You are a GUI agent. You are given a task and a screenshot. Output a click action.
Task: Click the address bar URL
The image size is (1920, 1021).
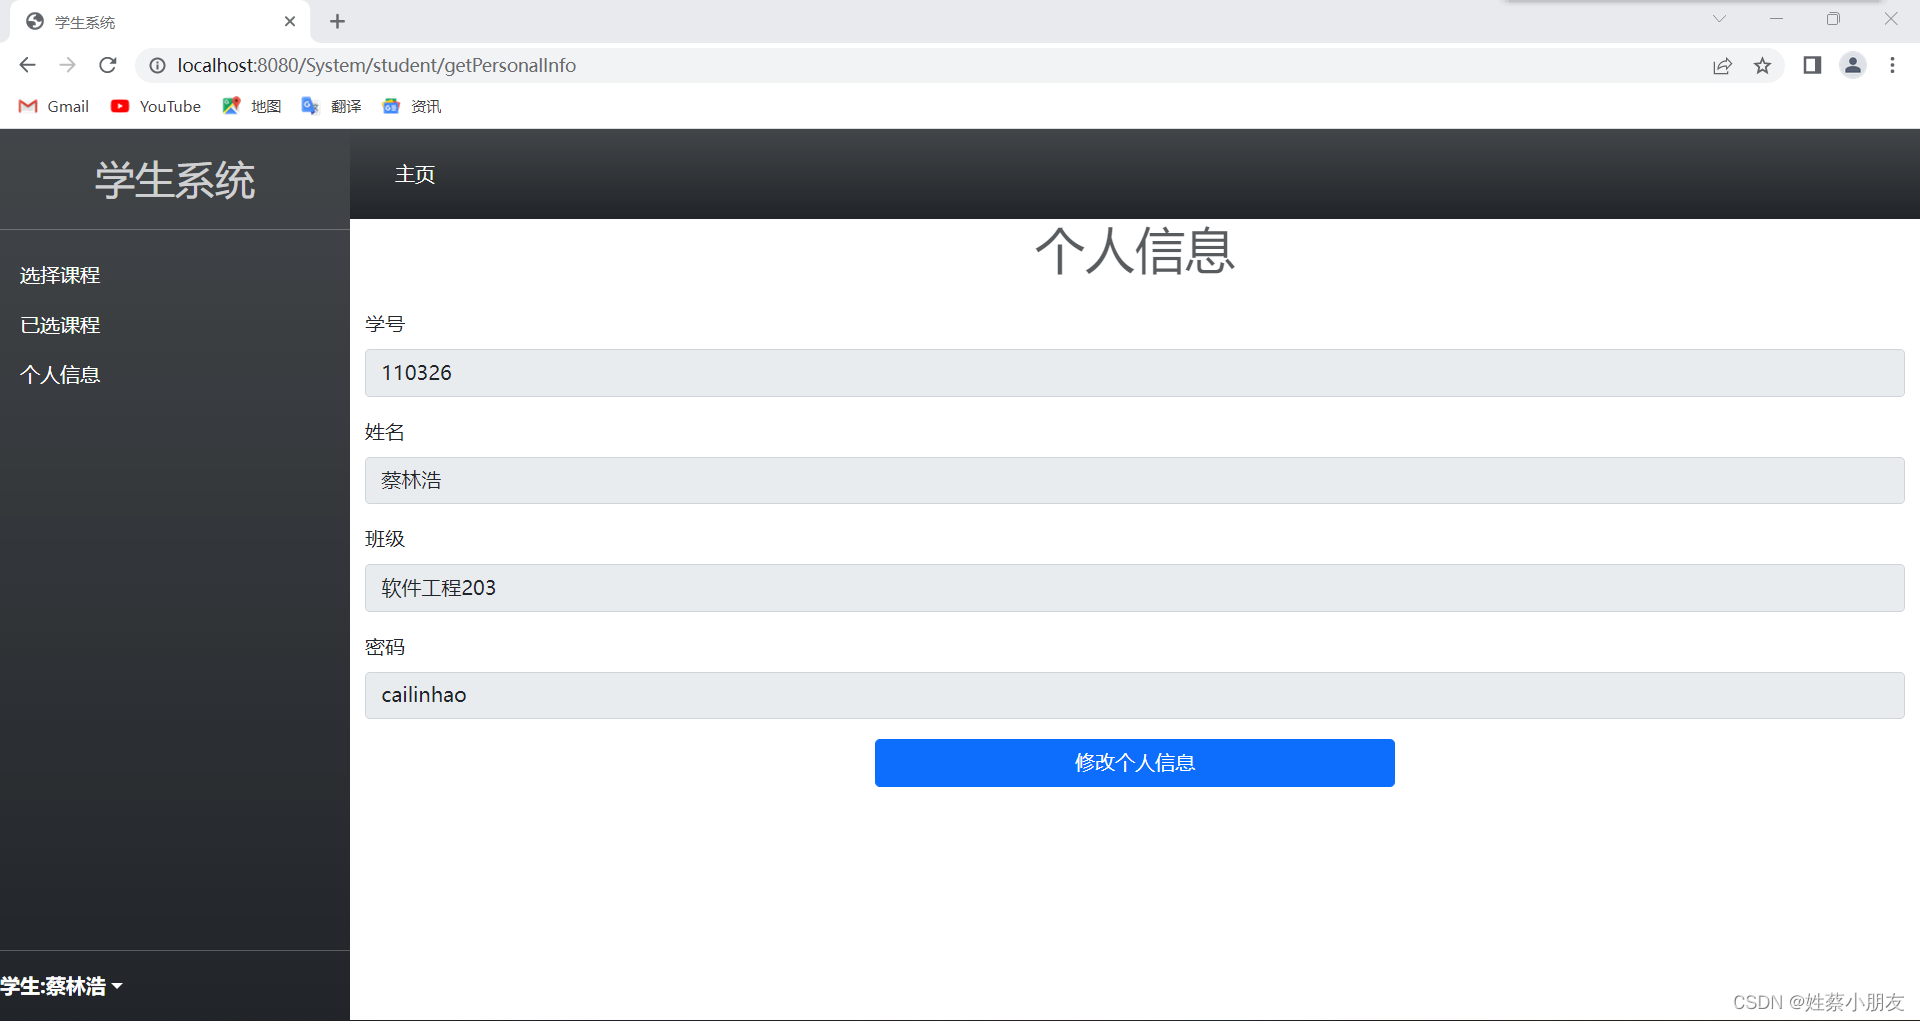pos(376,65)
